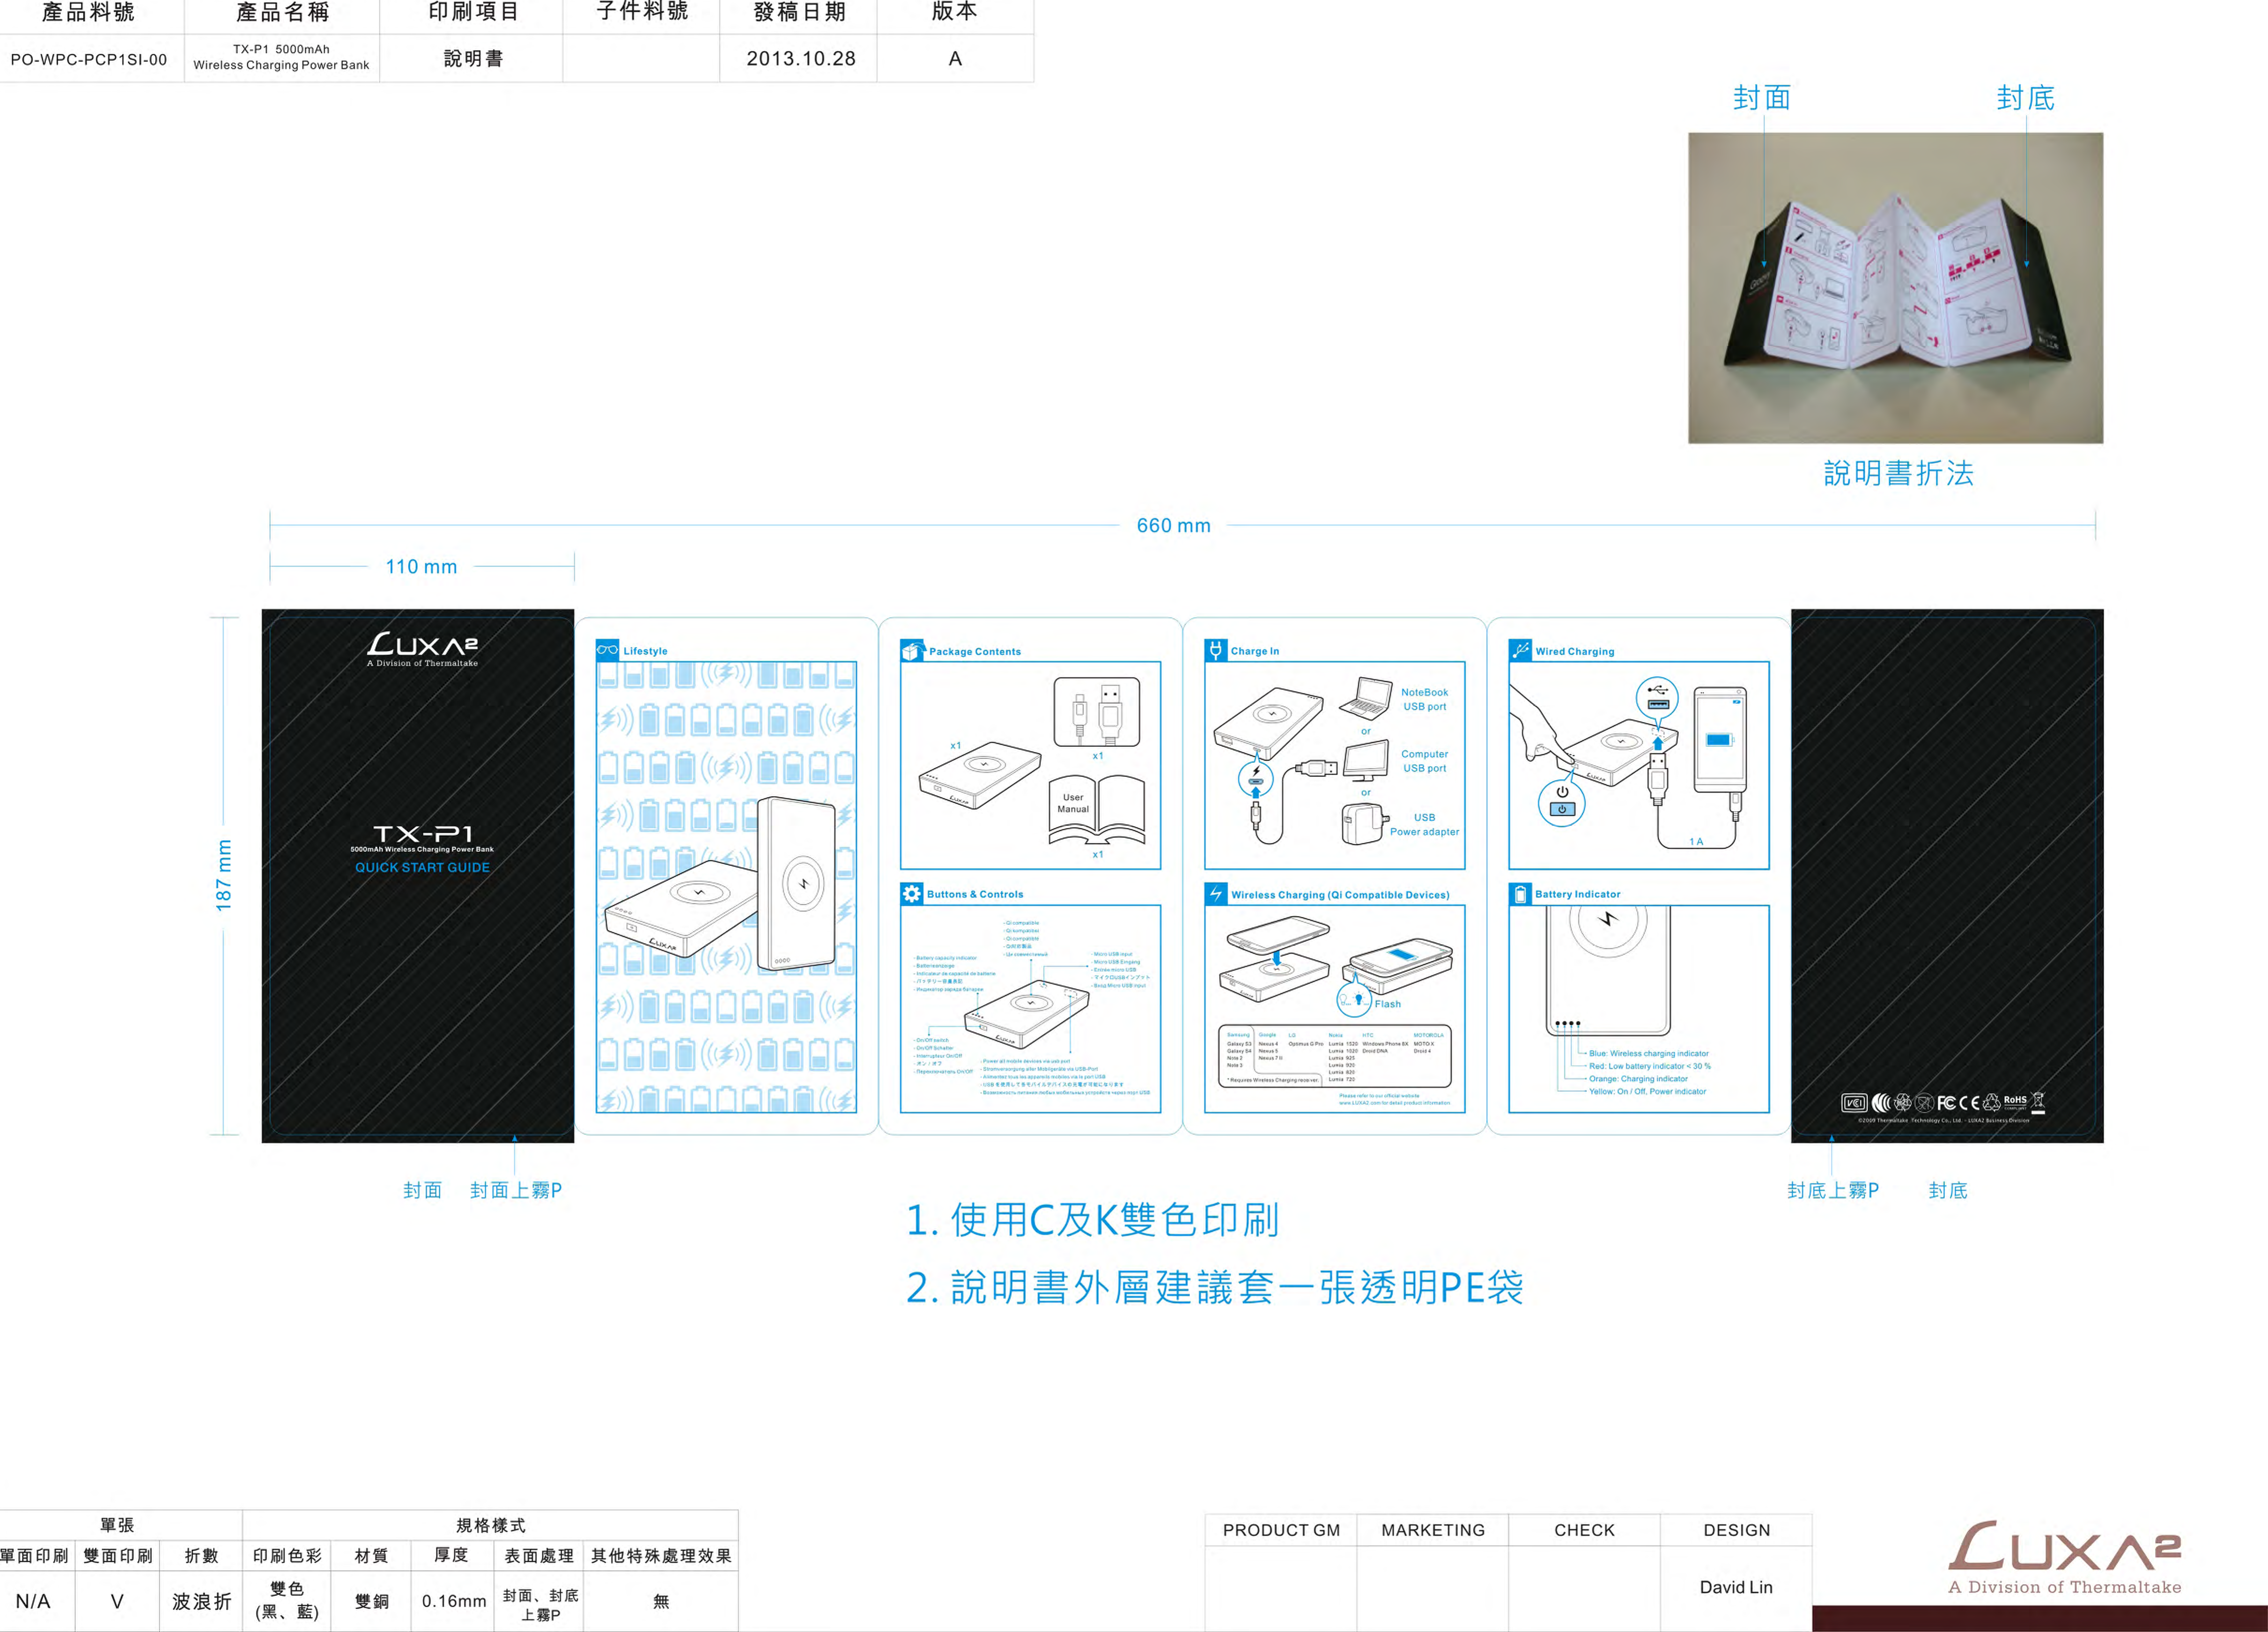Viewport: 2268px width, 1632px height.
Task: Click the folded manual photo thumbnail
Action: pyautogui.click(x=1895, y=288)
